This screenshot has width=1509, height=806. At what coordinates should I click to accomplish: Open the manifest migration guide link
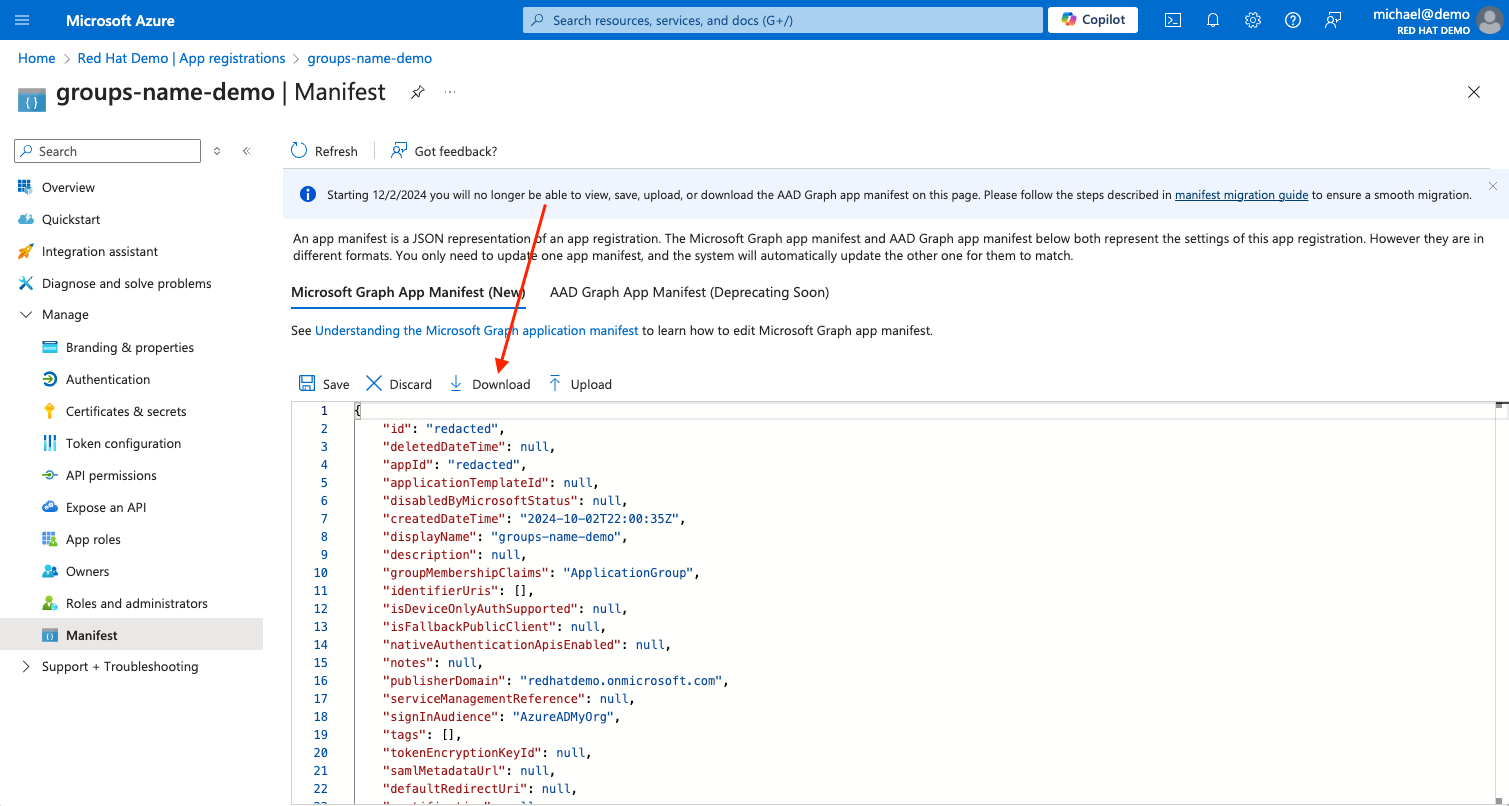(1241, 194)
